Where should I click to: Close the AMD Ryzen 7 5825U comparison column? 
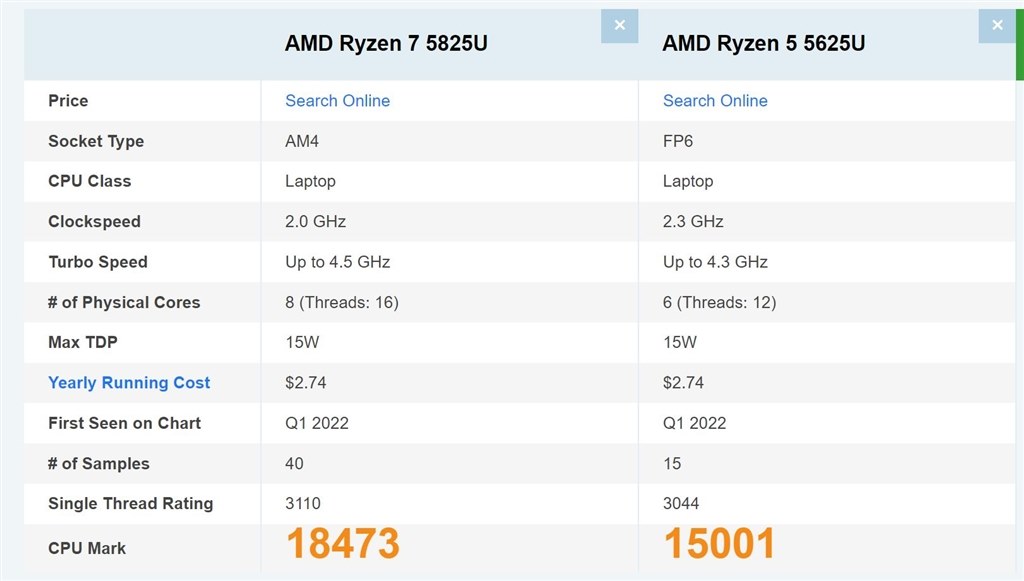pos(619,26)
